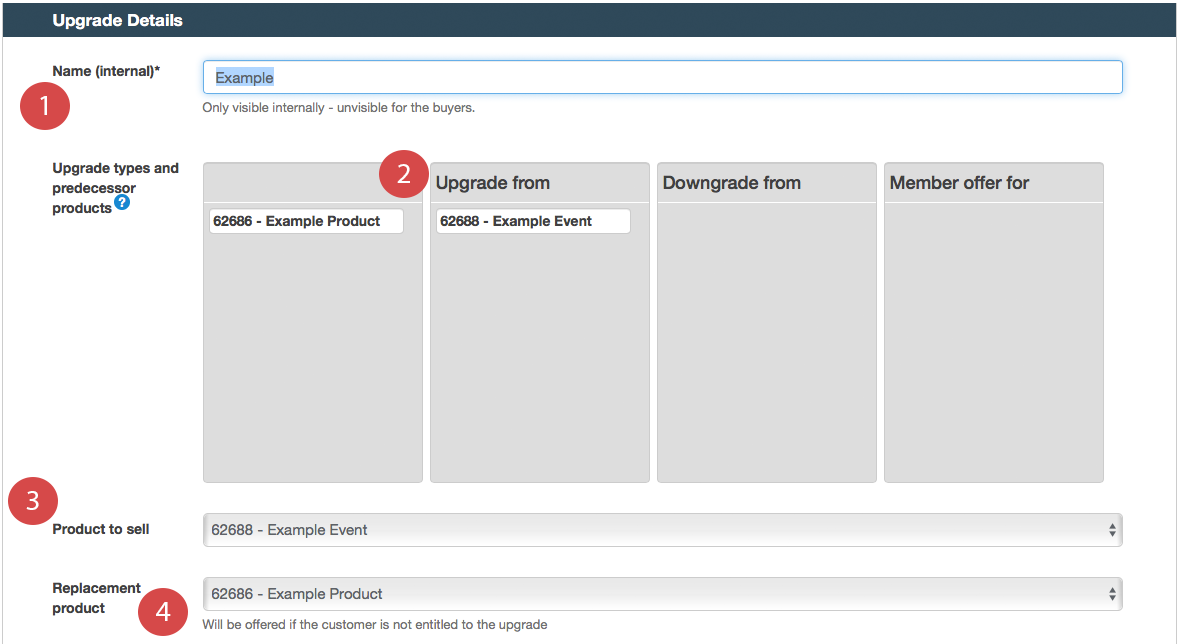This screenshot has width=1180, height=644.
Task: Click the blue help question mark icon
Action: point(122,202)
